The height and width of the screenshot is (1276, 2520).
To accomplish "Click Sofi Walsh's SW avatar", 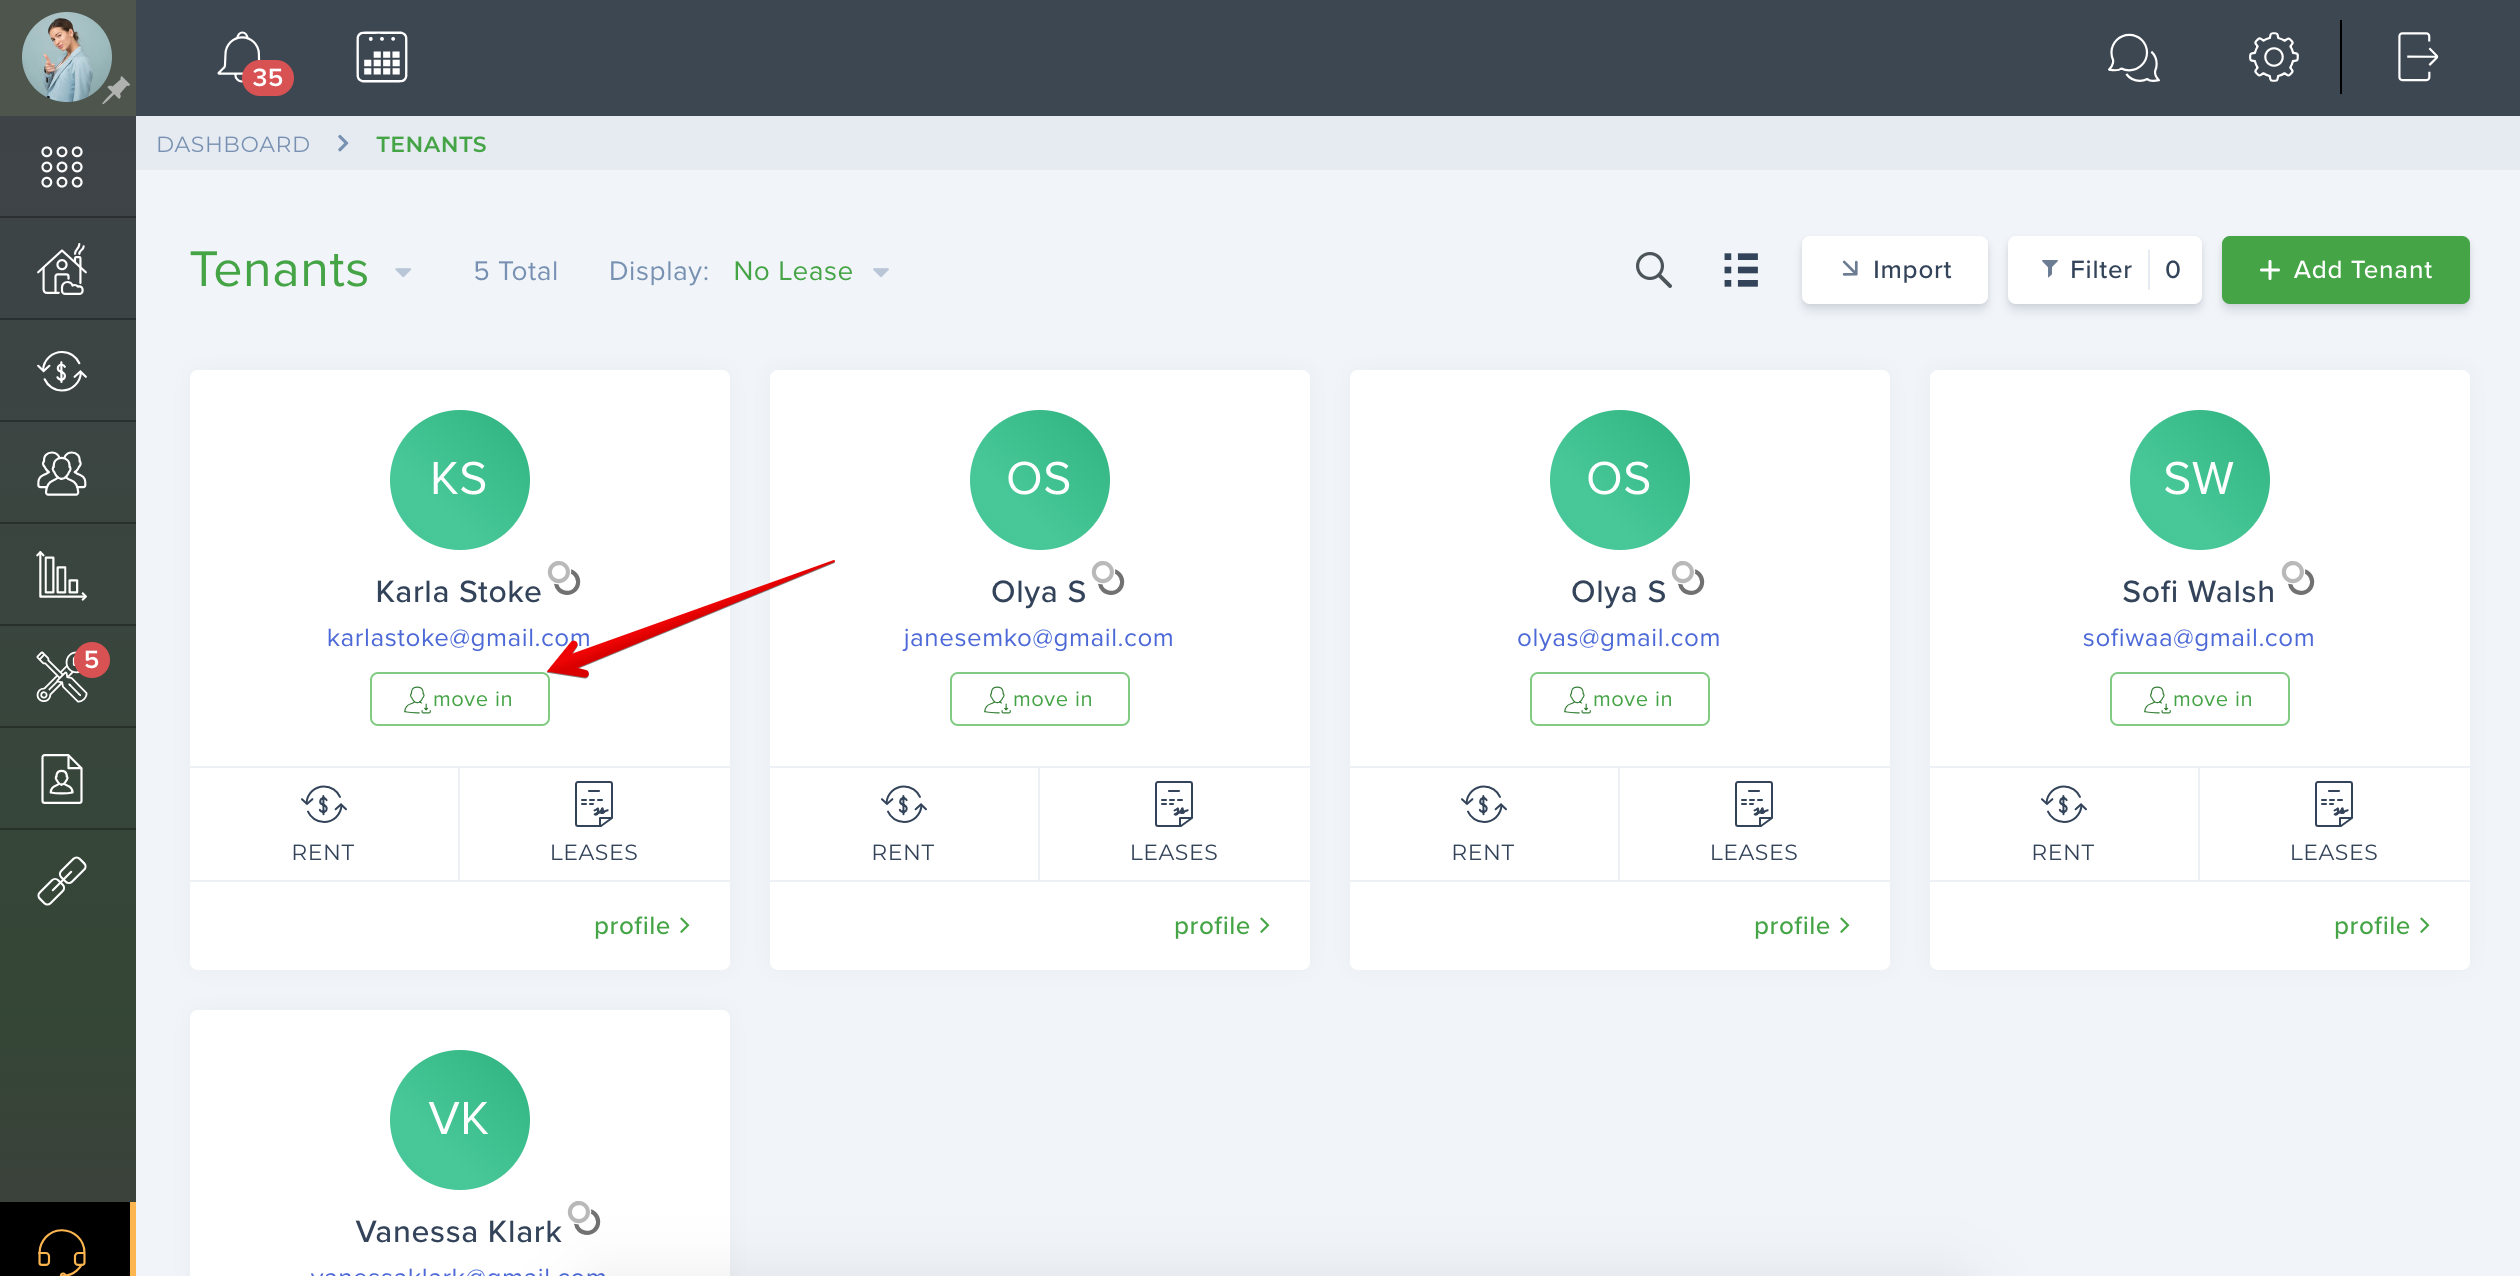I will coord(2200,480).
